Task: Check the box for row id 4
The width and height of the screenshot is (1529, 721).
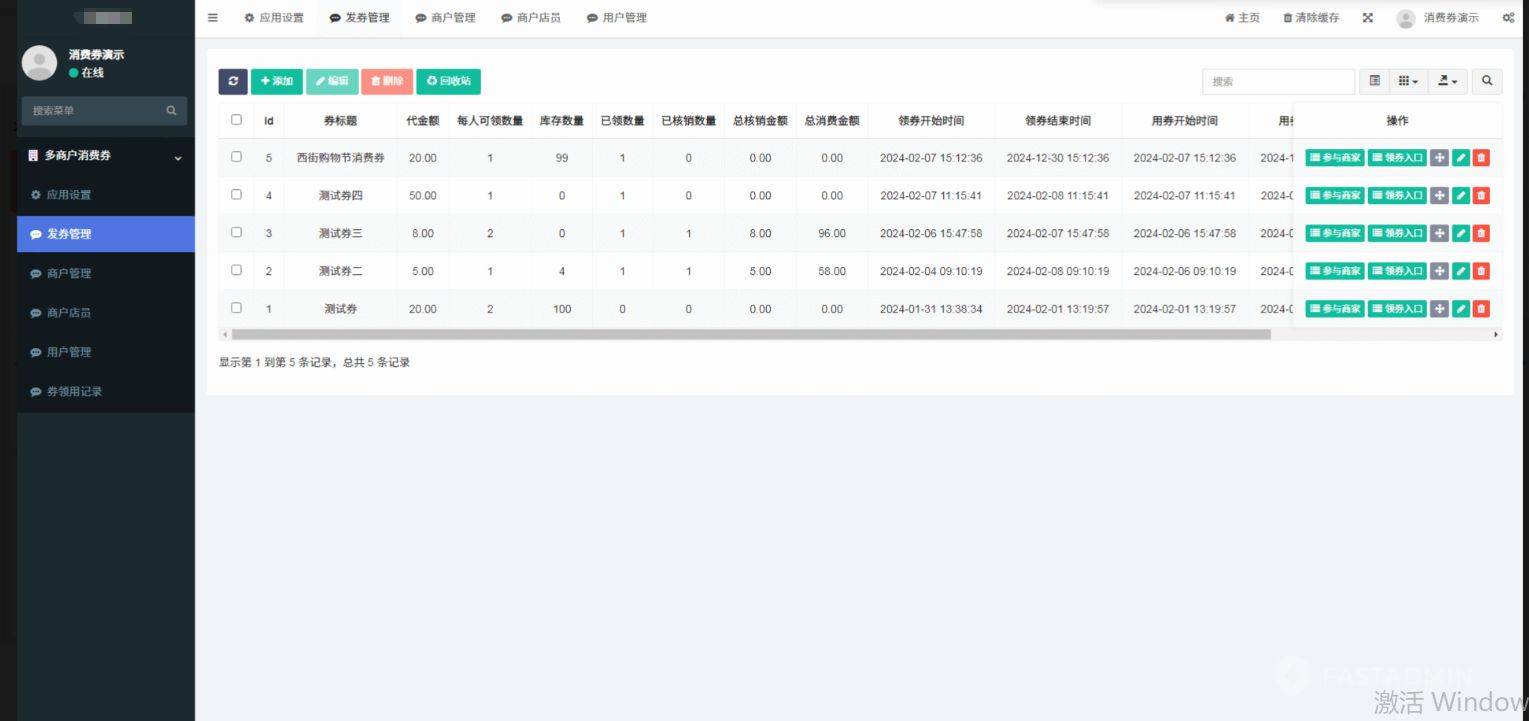Action: (236, 194)
